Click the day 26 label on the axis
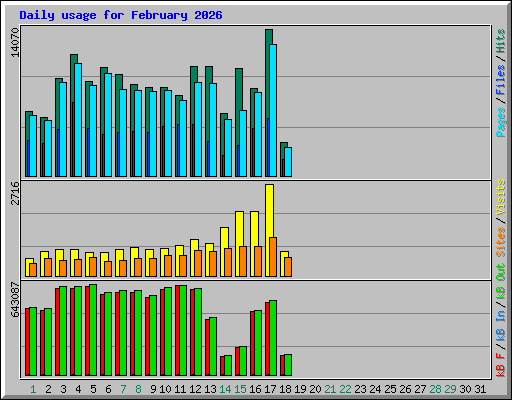Viewport: 512px width, 400px height. point(405,389)
